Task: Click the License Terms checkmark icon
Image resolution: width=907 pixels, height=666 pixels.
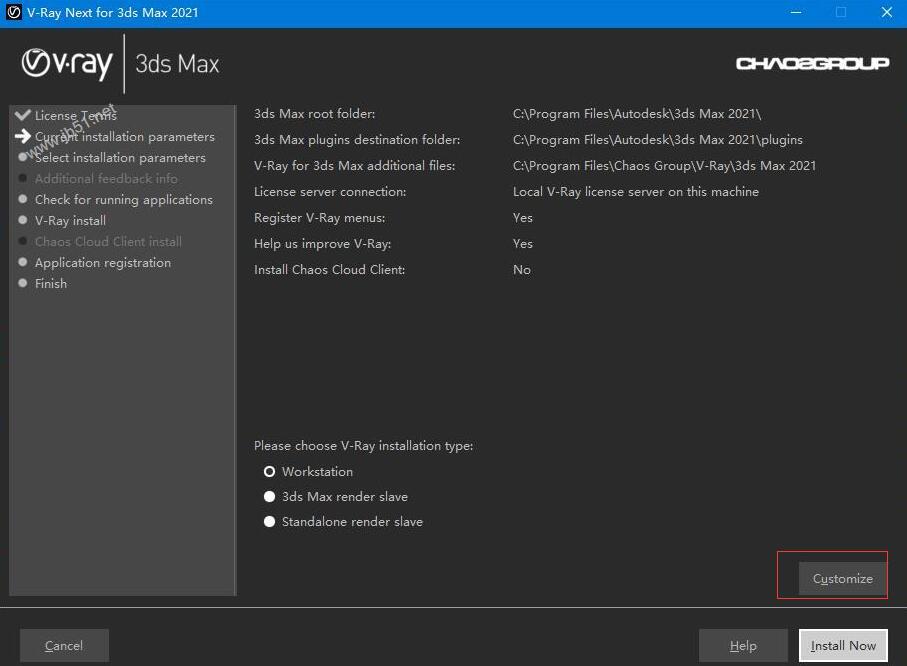Action: [23, 115]
